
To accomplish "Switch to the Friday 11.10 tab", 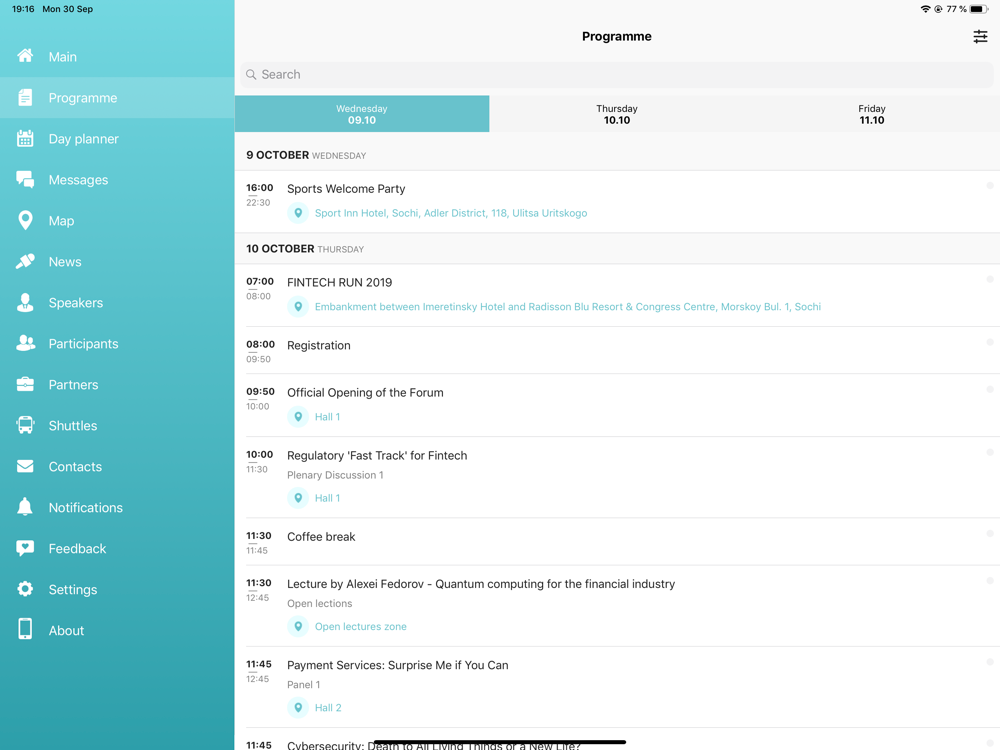I will click(872, 114).
